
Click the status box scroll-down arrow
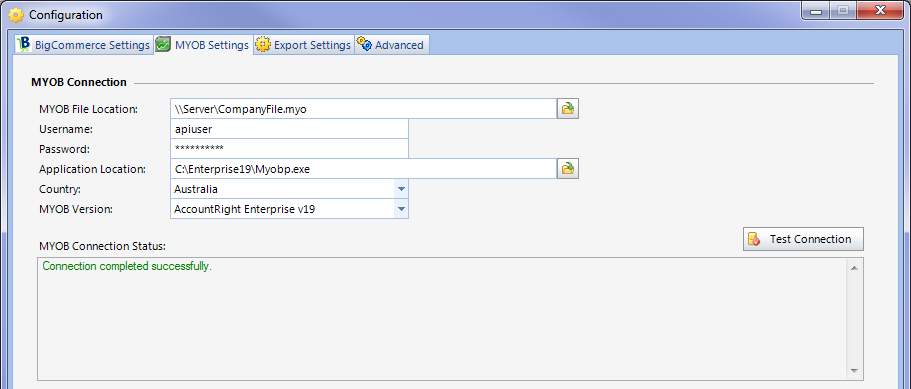[854, 370]
